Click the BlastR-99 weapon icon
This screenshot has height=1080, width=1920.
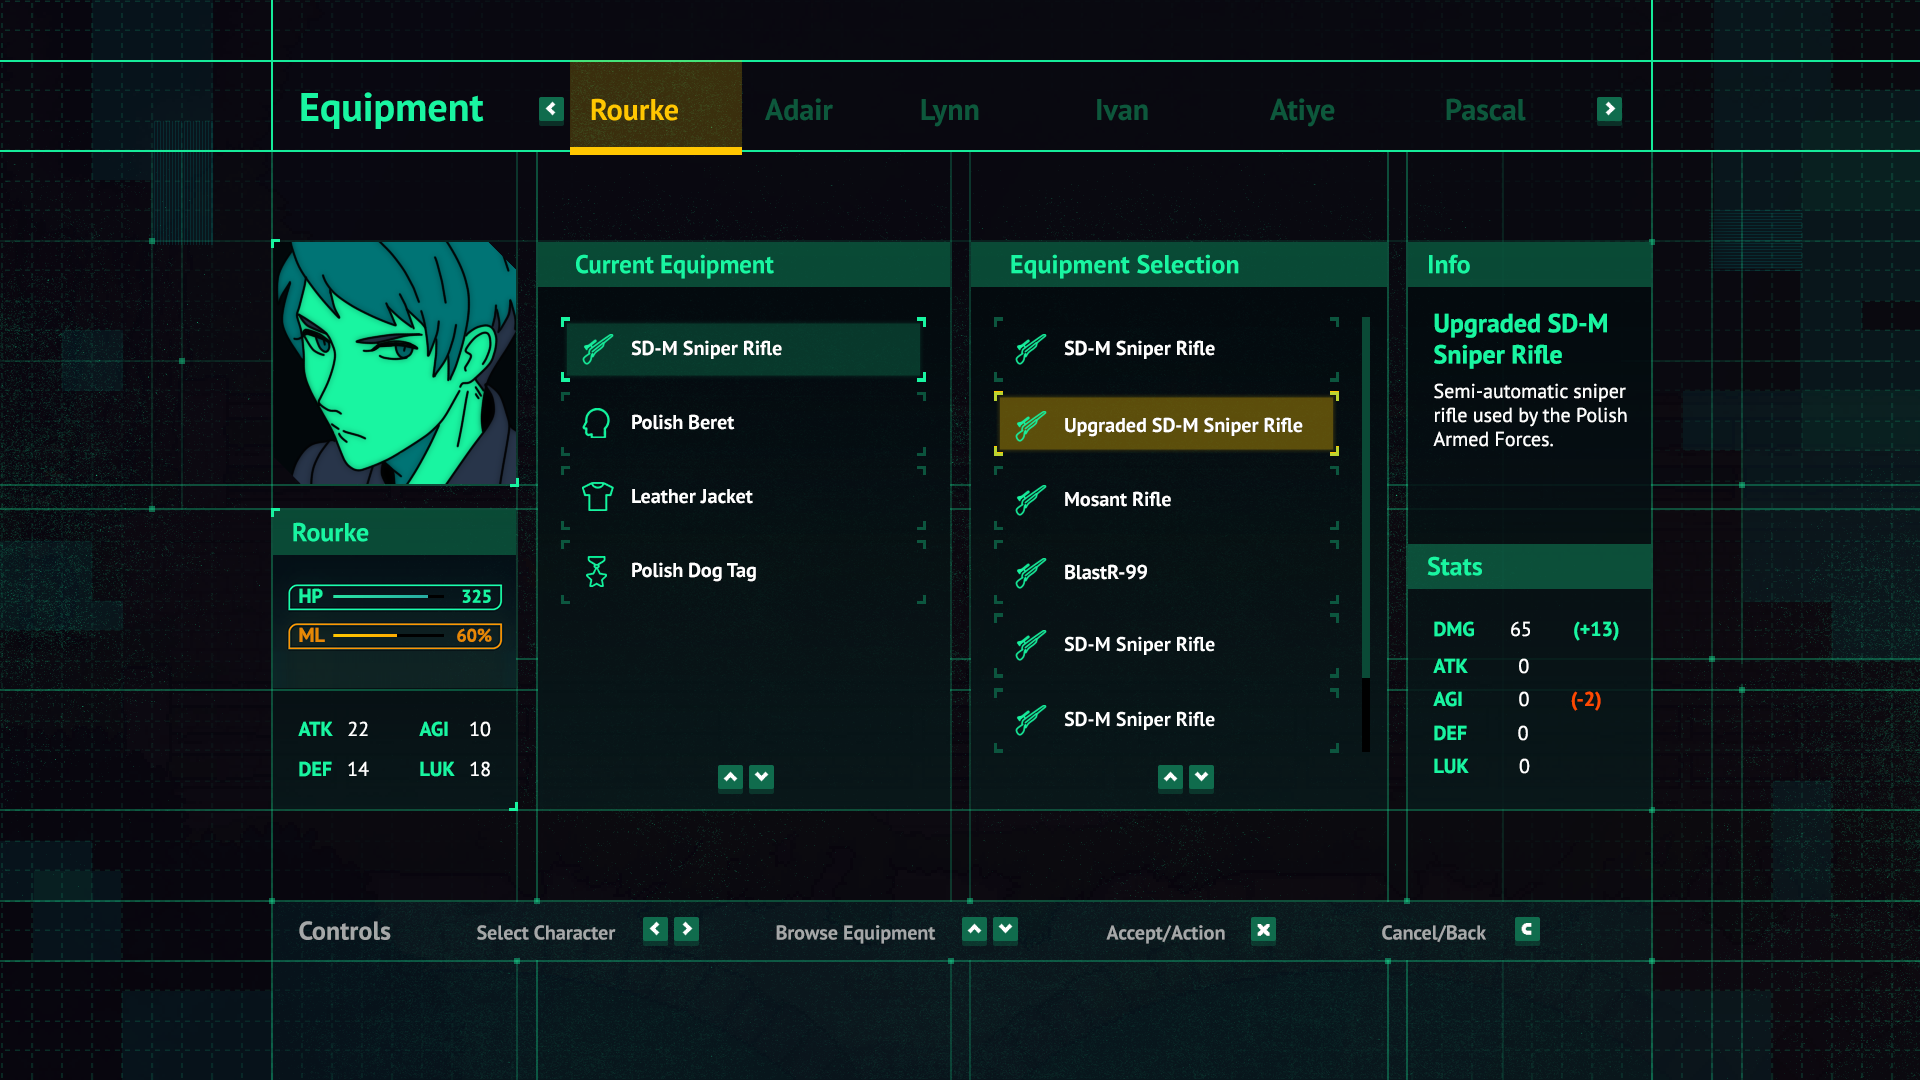[1030, 573]
